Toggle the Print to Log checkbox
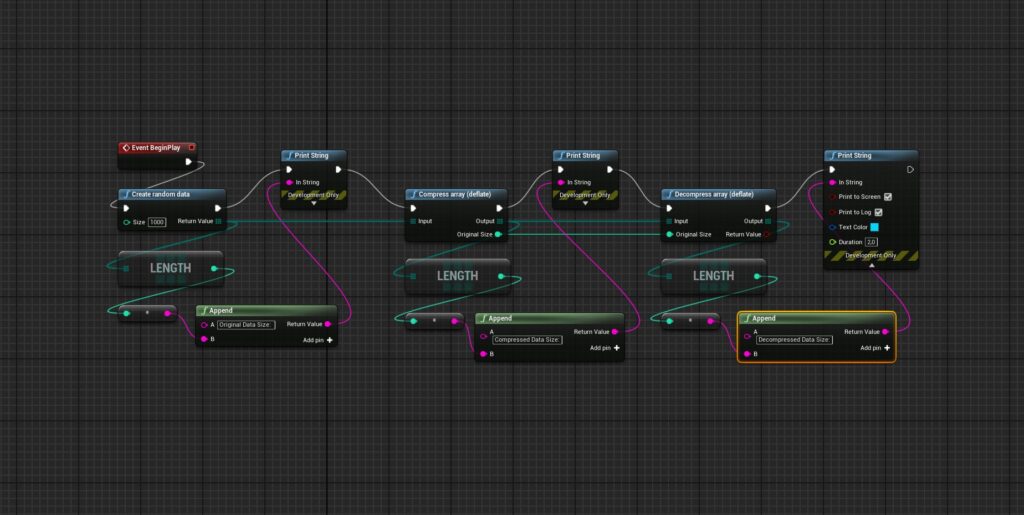The image size is (1024, 515). 879,212
